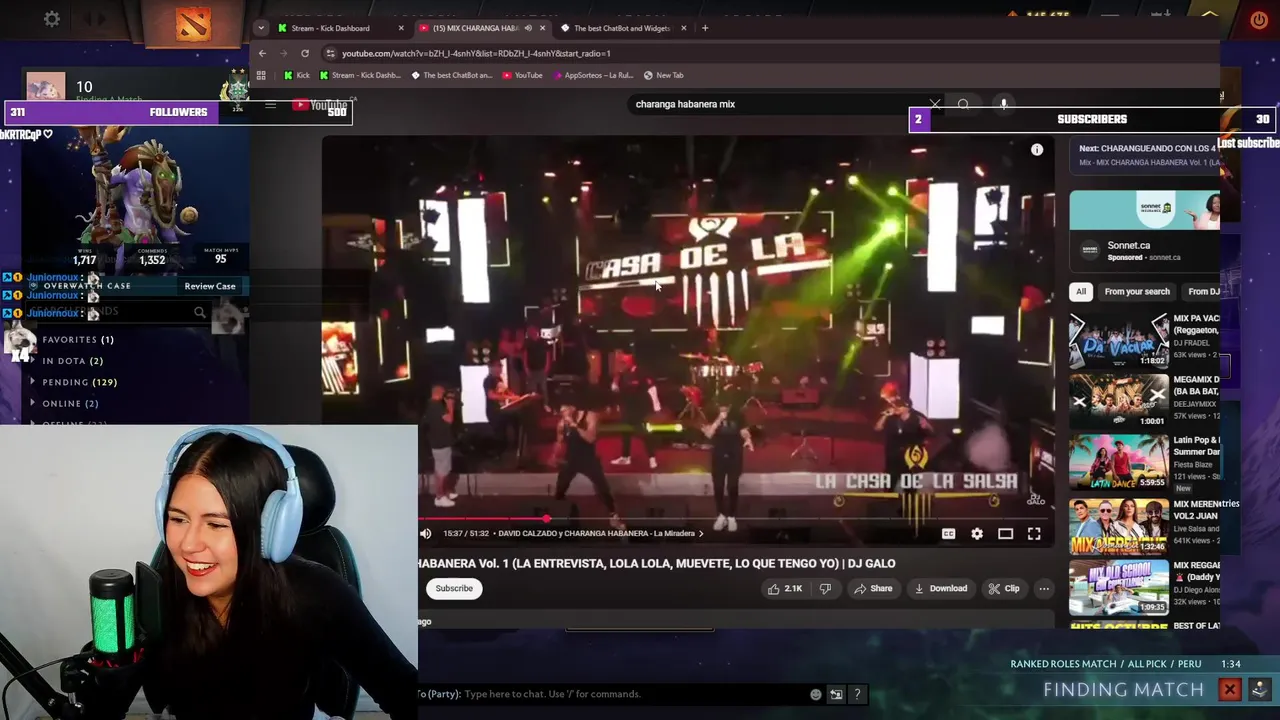The width and height of the screenshot is (1280, 720).
Task: Open the Stream - Kick Dashb... bookmark
Action: 360,75
